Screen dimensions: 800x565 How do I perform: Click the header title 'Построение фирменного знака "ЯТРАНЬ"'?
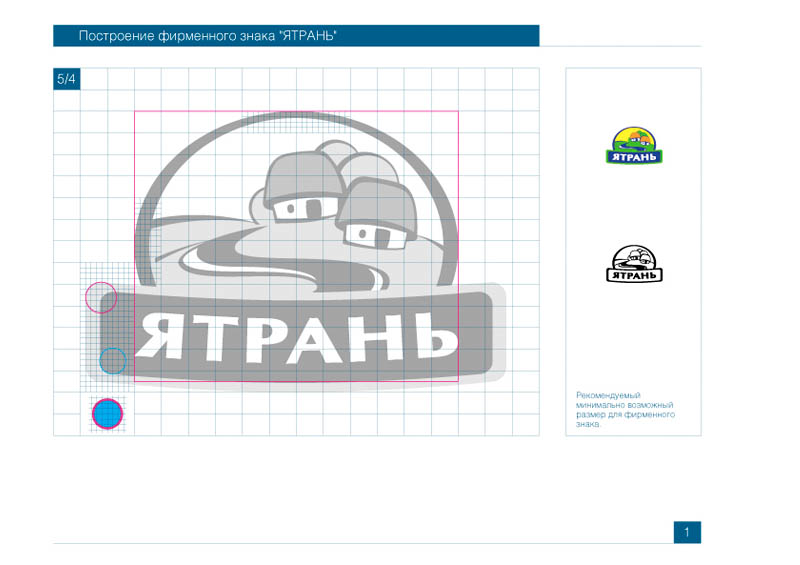coord(207,36)
